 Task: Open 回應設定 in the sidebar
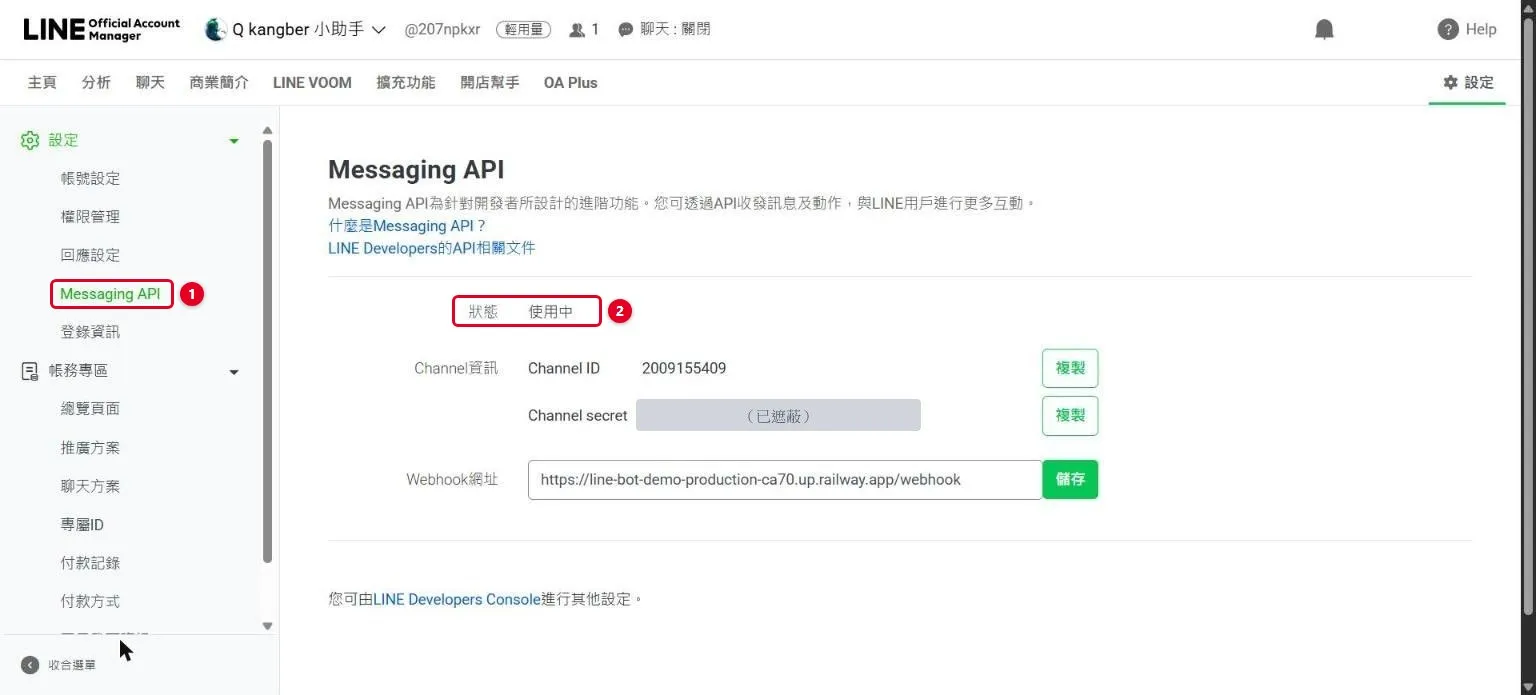point(90,255)
